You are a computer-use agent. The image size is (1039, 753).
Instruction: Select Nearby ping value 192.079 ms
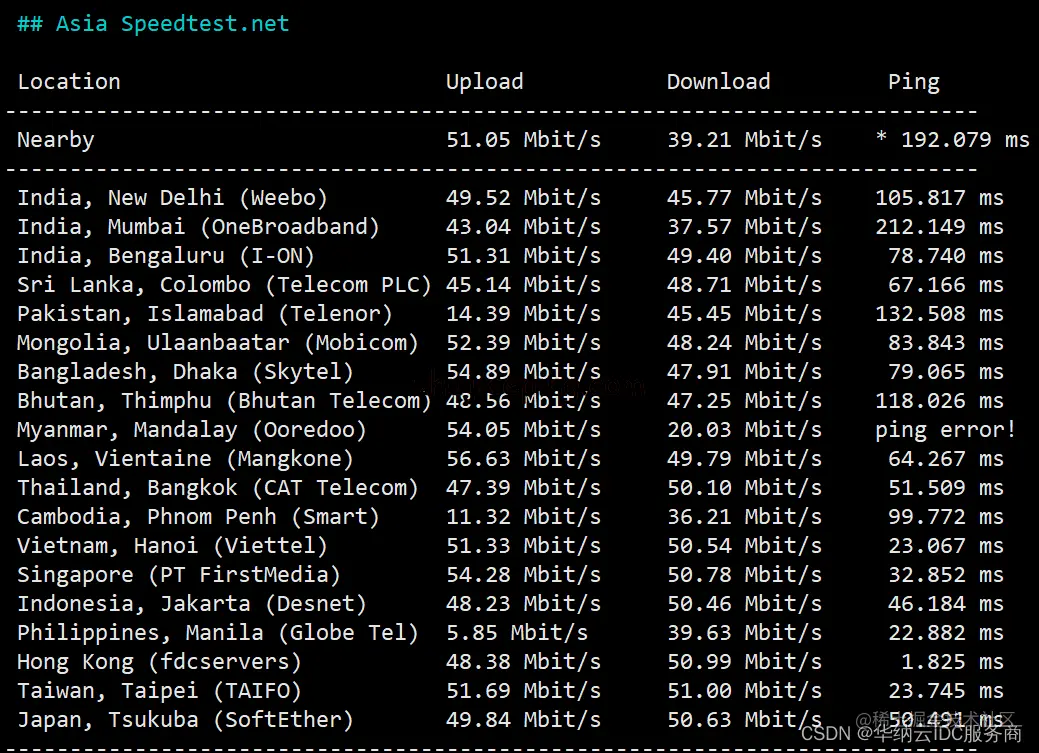click(965, 140)
